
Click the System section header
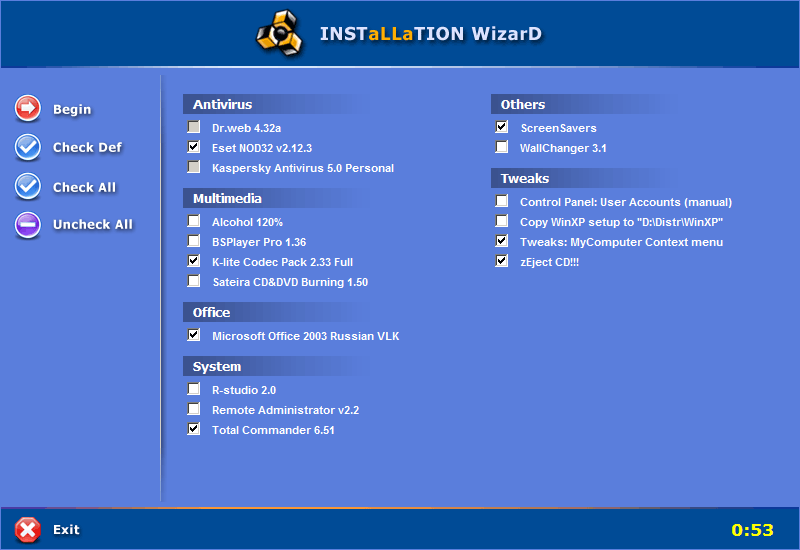click(278, 366)
